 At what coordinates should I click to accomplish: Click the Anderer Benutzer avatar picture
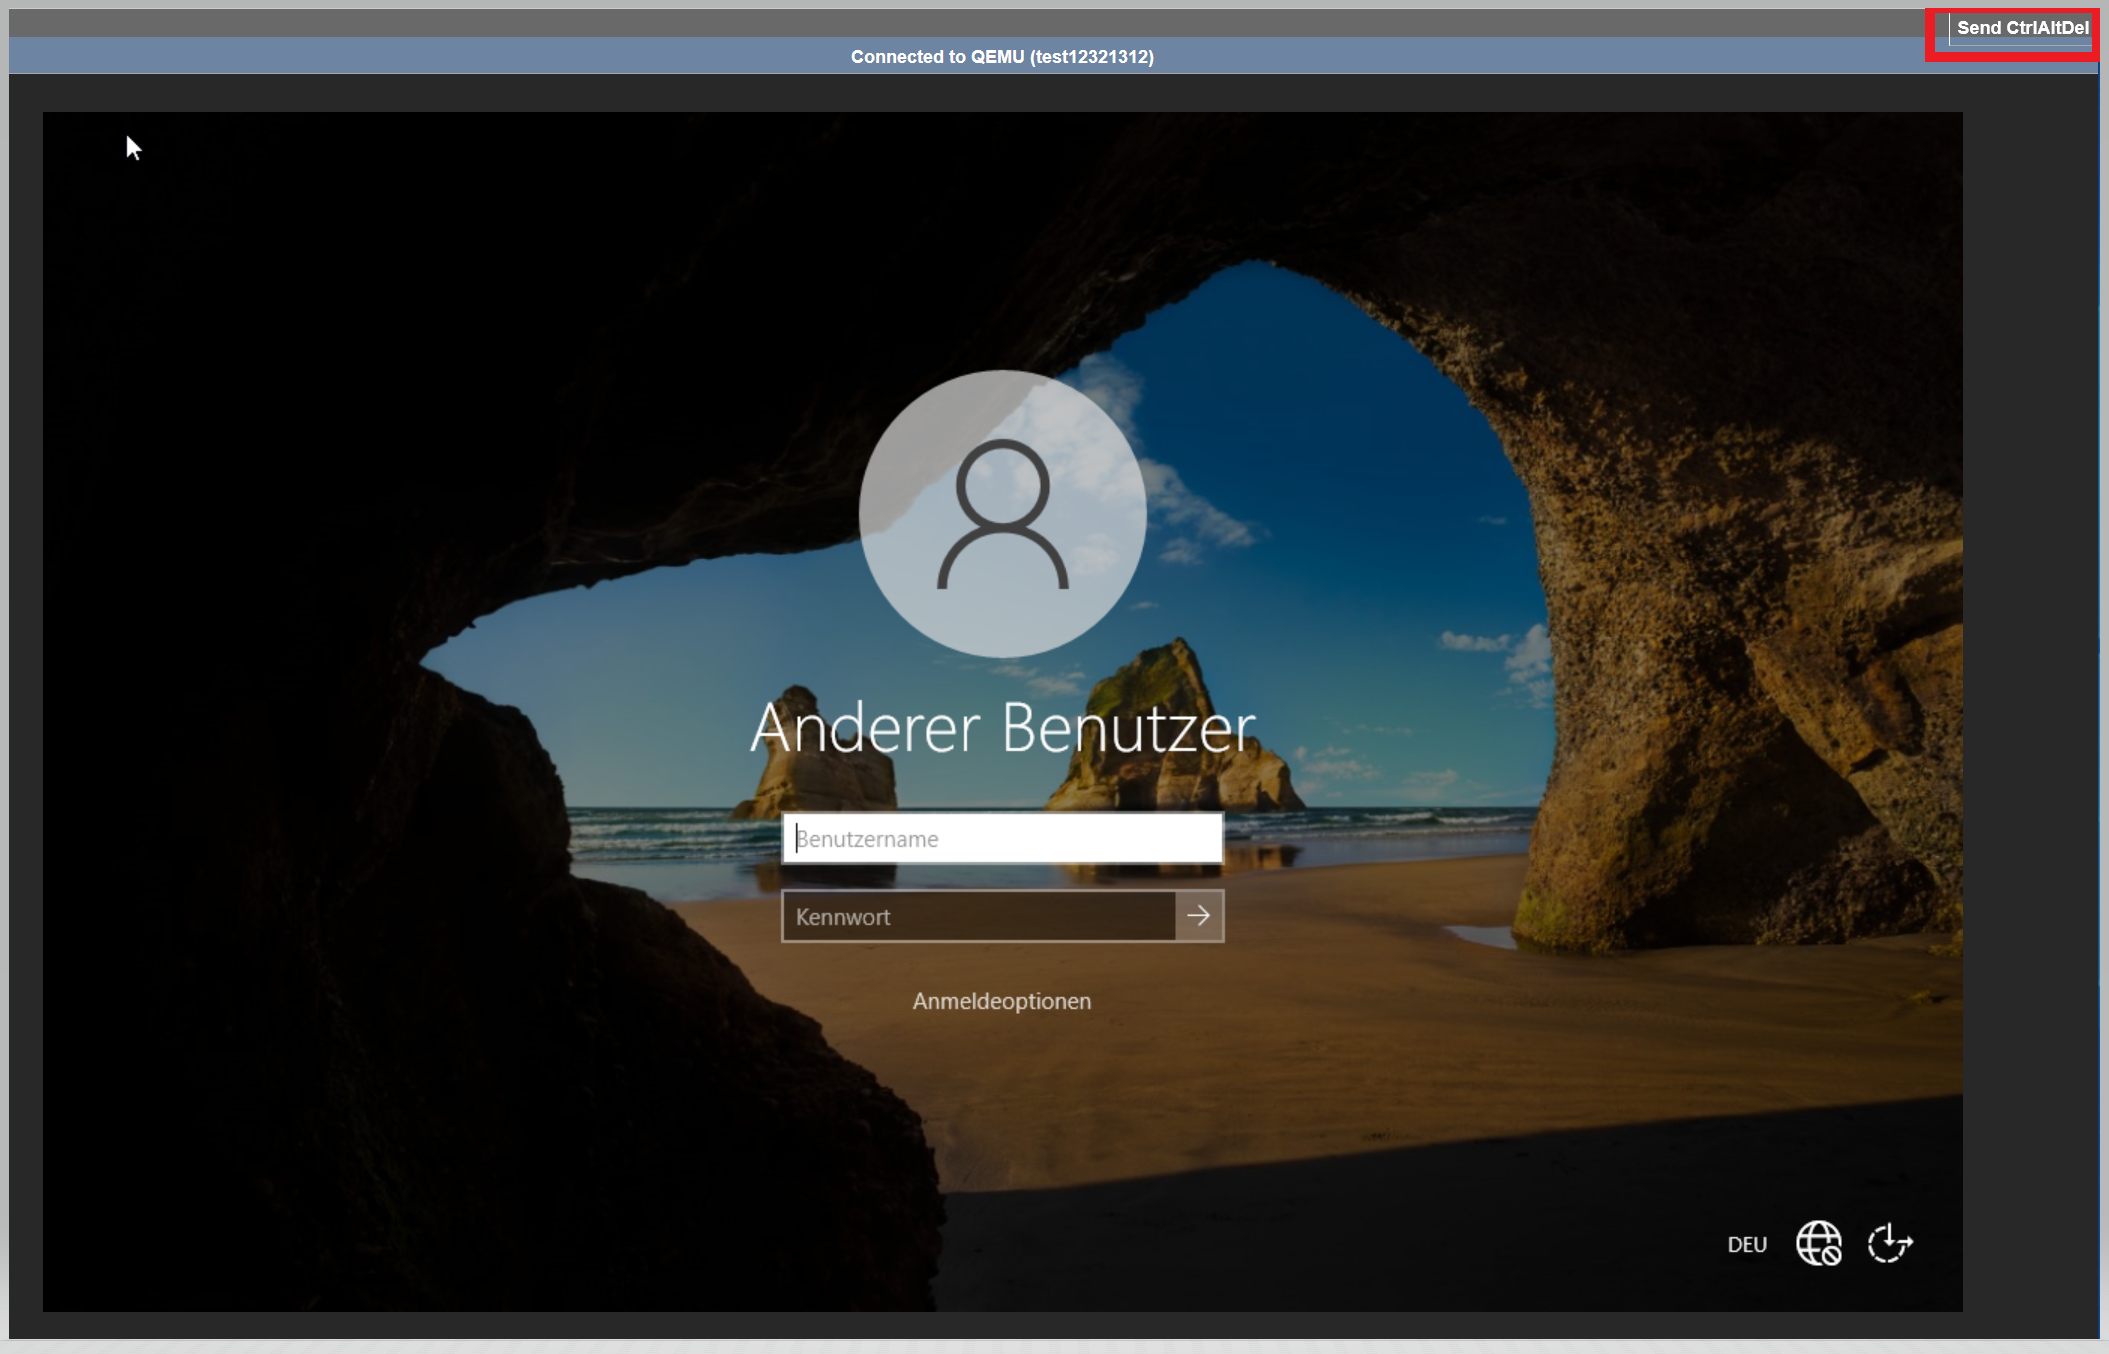pyautogui.click(x=1002, y=514)
